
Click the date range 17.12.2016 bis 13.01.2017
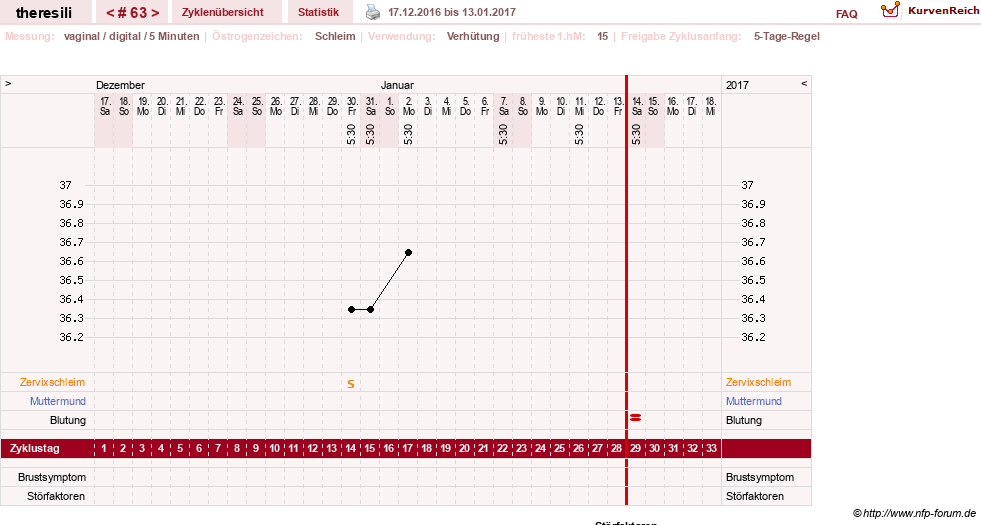click(452, 12)
